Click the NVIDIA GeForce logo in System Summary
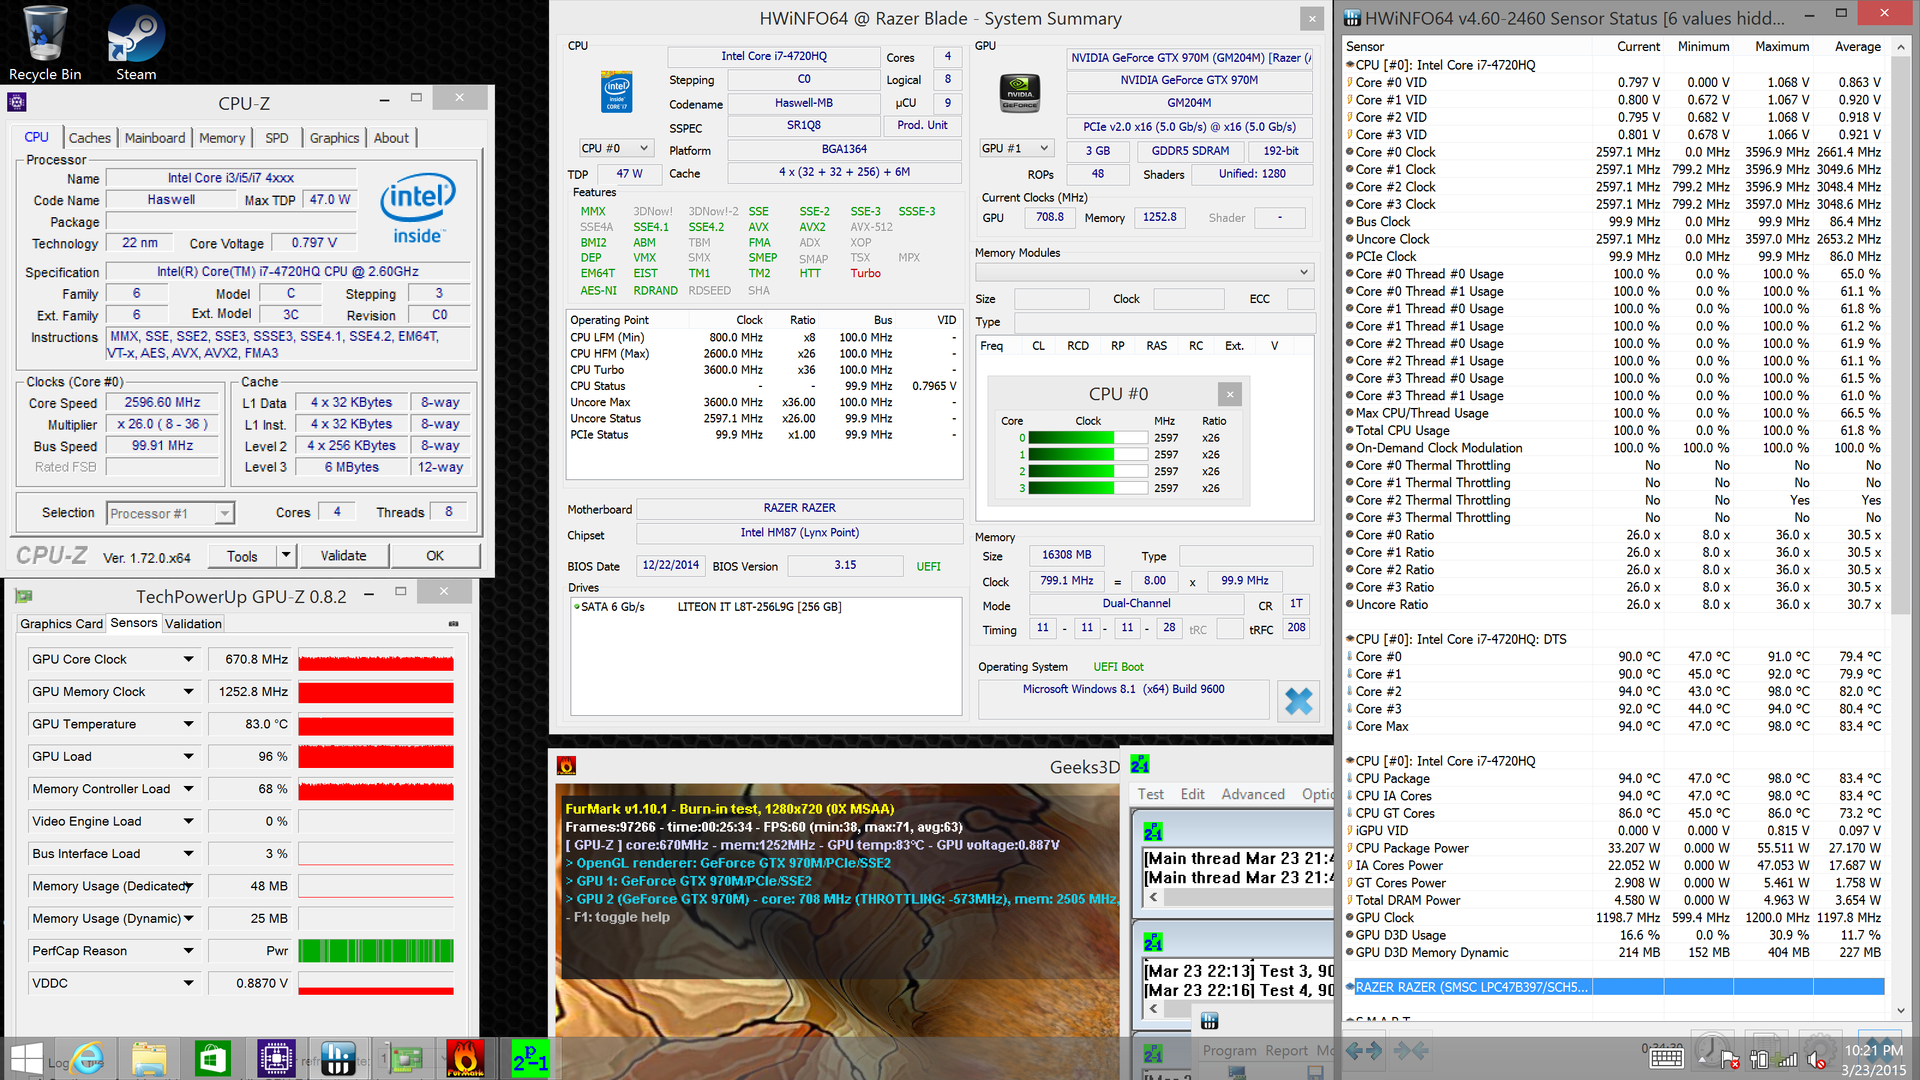Viewport: 1920px width, 1080px height. click(1019, 92)
